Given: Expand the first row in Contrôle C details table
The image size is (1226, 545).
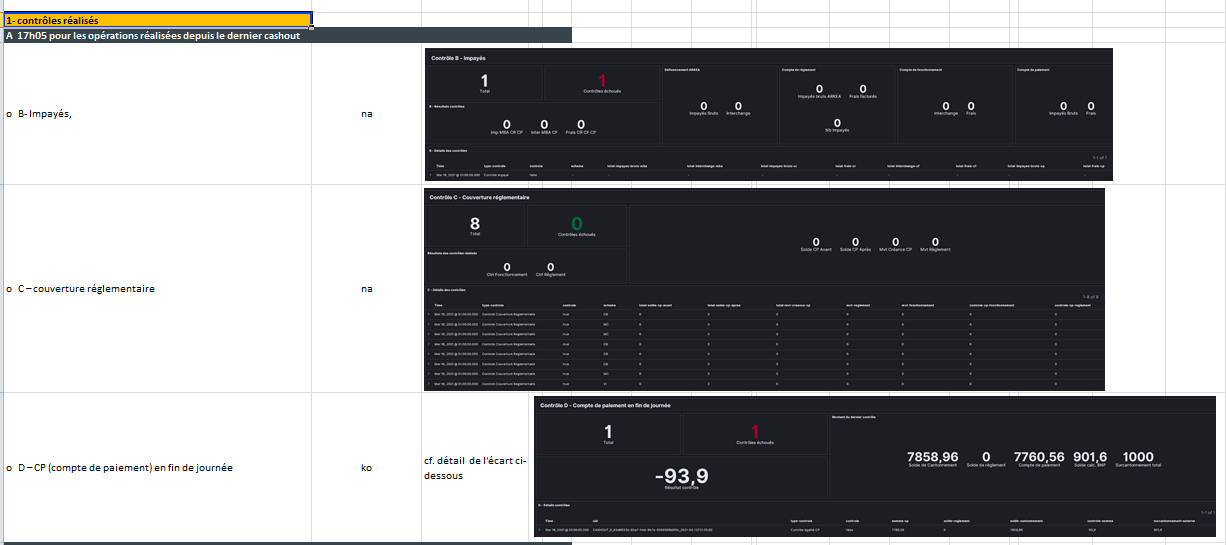Looking at the screenshot, I should [431, 314].
